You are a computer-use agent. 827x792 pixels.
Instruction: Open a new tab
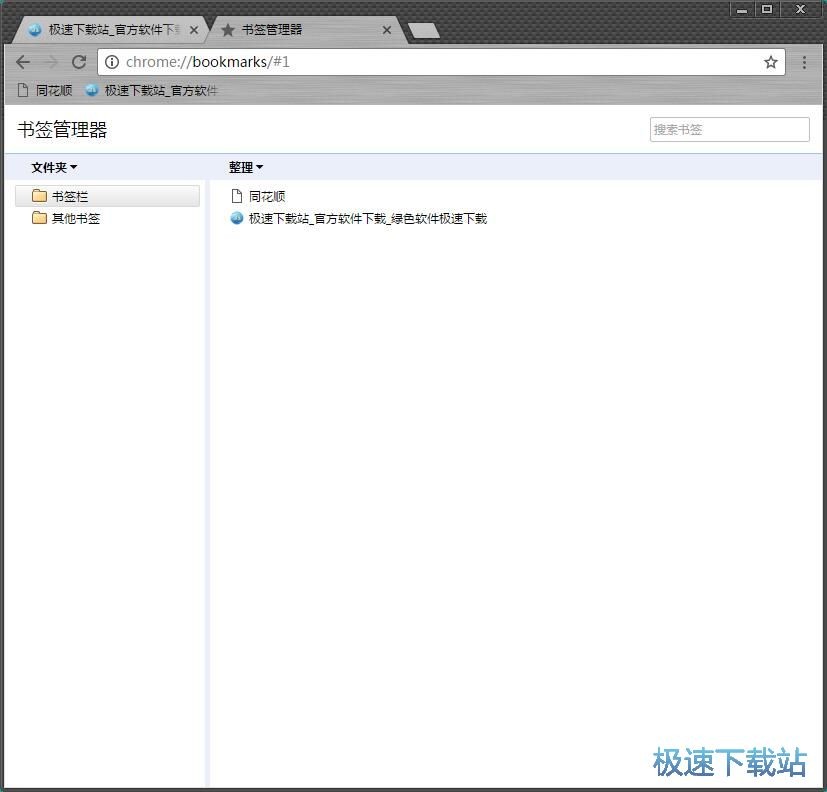coord(424,31)
